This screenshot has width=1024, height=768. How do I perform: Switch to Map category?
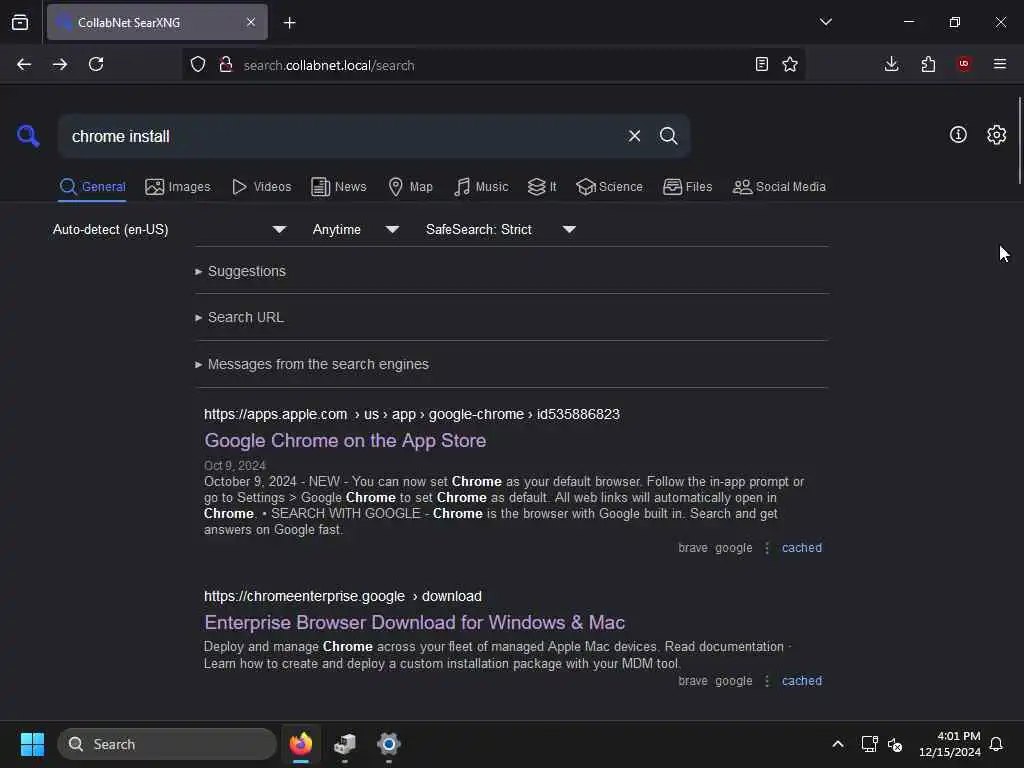(410, 187)
